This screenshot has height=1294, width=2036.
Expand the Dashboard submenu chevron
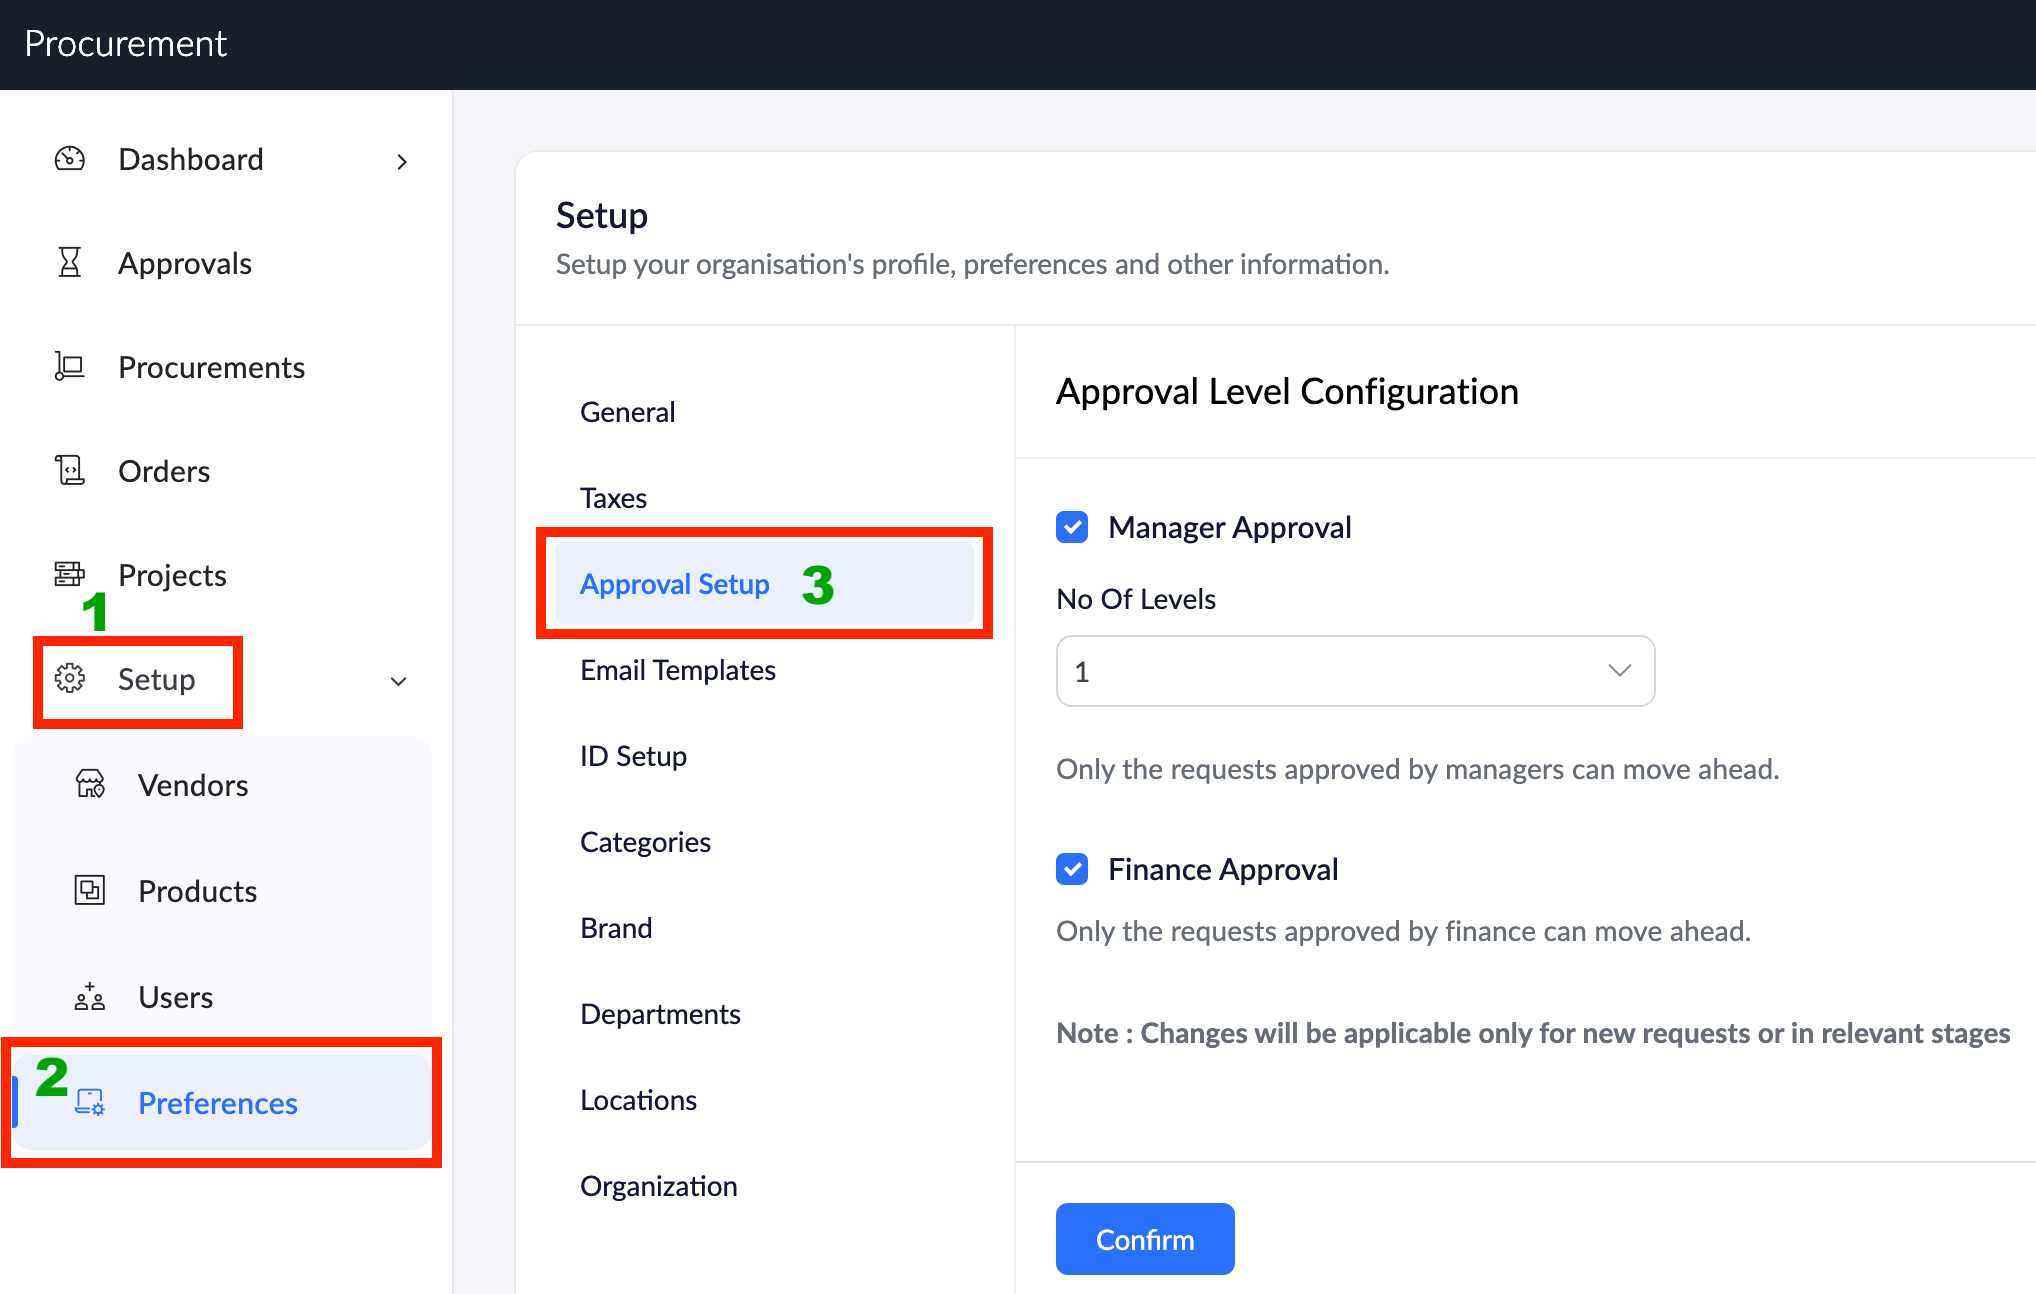pos(402,161)
